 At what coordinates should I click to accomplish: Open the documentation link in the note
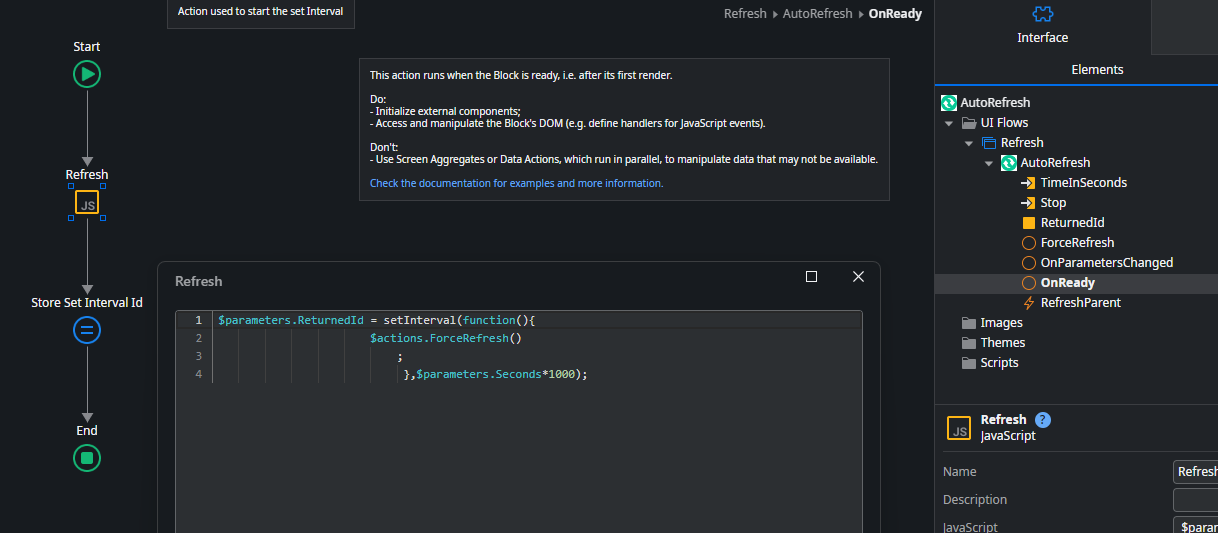[516, 184]
